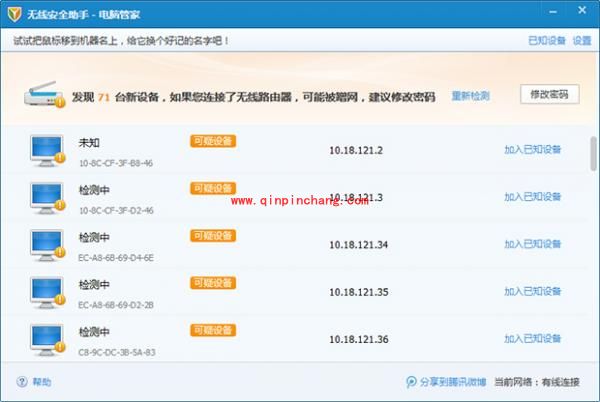Viewport: 600px width, 402px height.
Task: Click 重新检测 to rescan devices
Action: tap(470, 96)
